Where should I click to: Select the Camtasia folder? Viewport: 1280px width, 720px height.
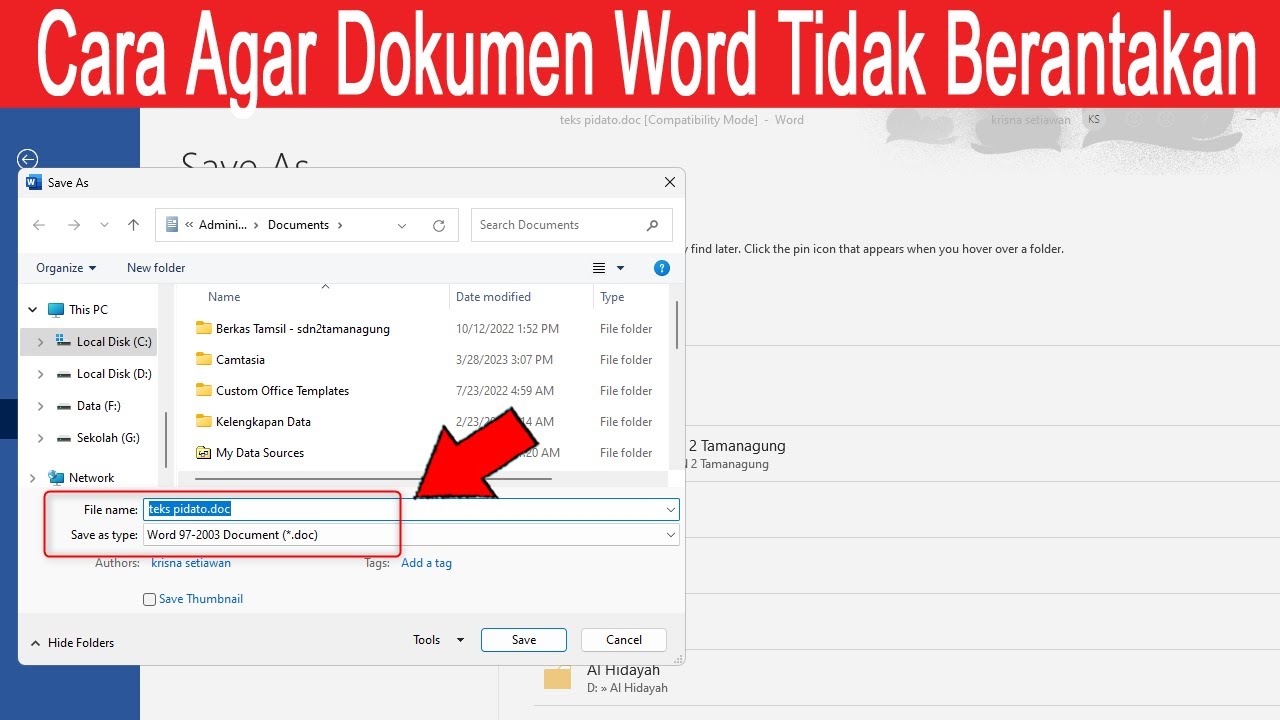pyautogui.click(x=241, y=360)
